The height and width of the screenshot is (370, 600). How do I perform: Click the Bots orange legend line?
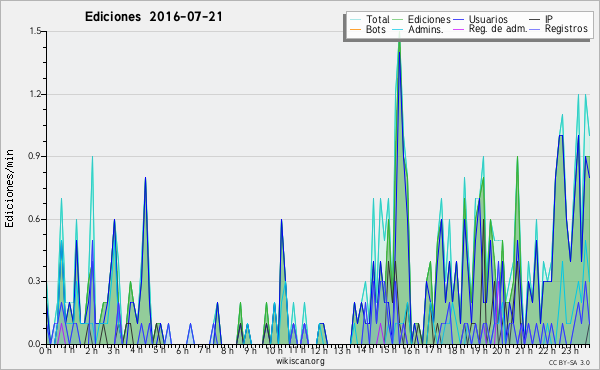point(355,29)
